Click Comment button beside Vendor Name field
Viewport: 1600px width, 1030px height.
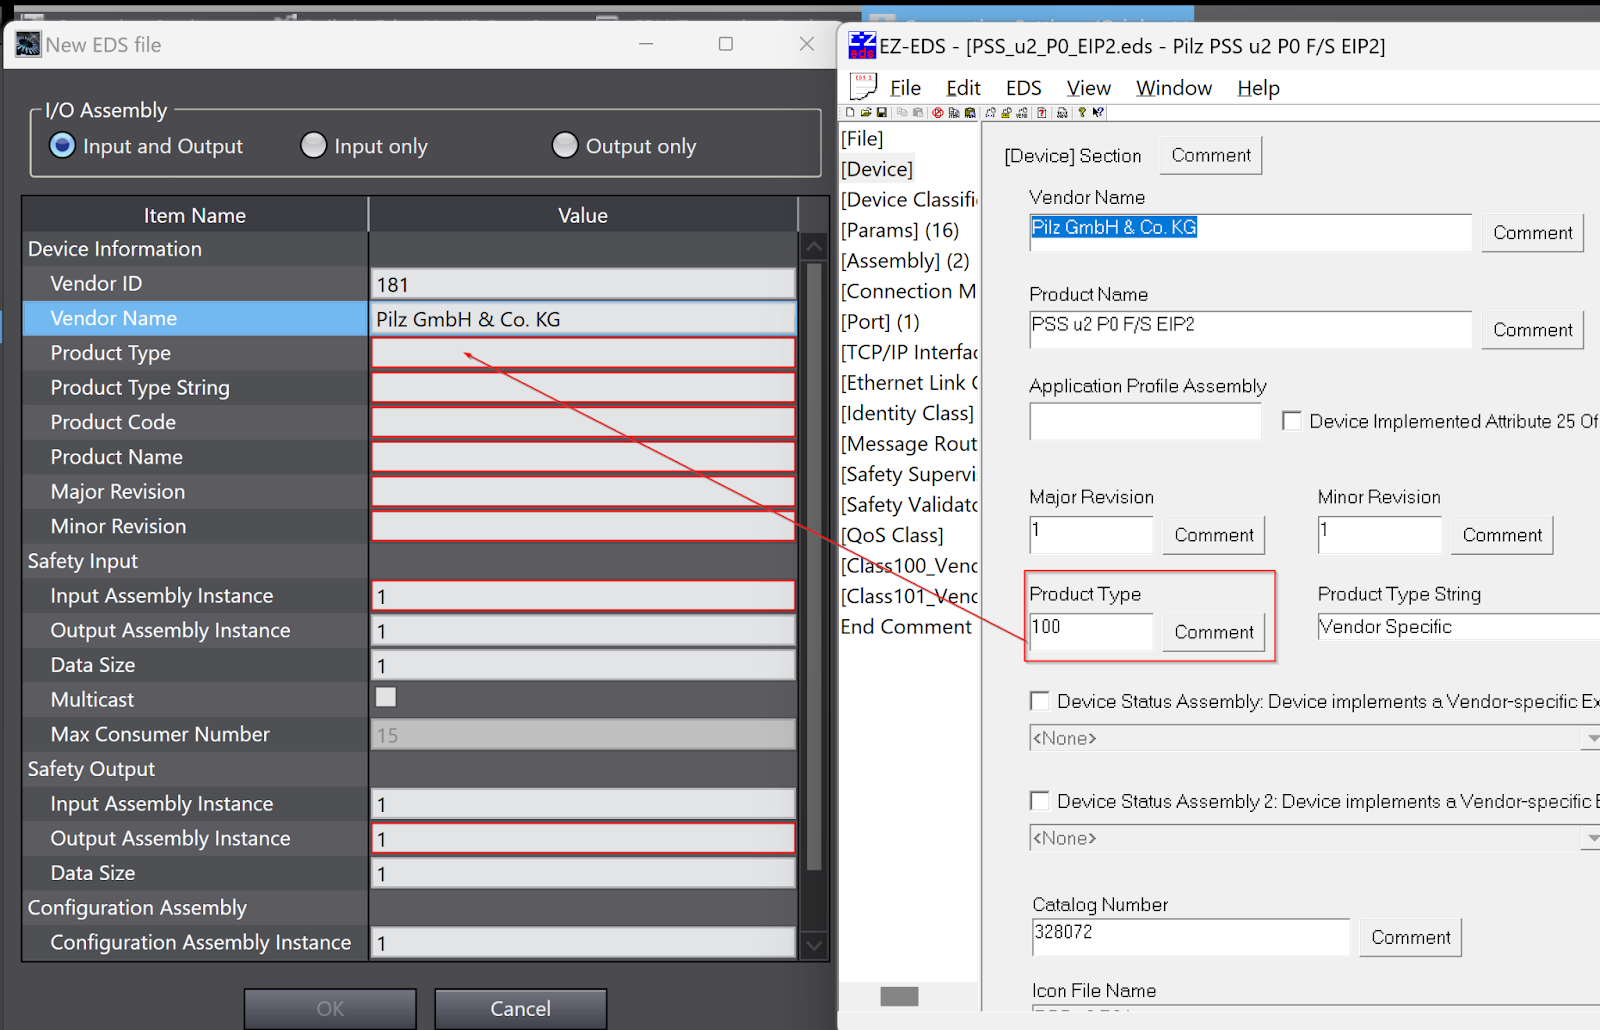[1532, 232]
